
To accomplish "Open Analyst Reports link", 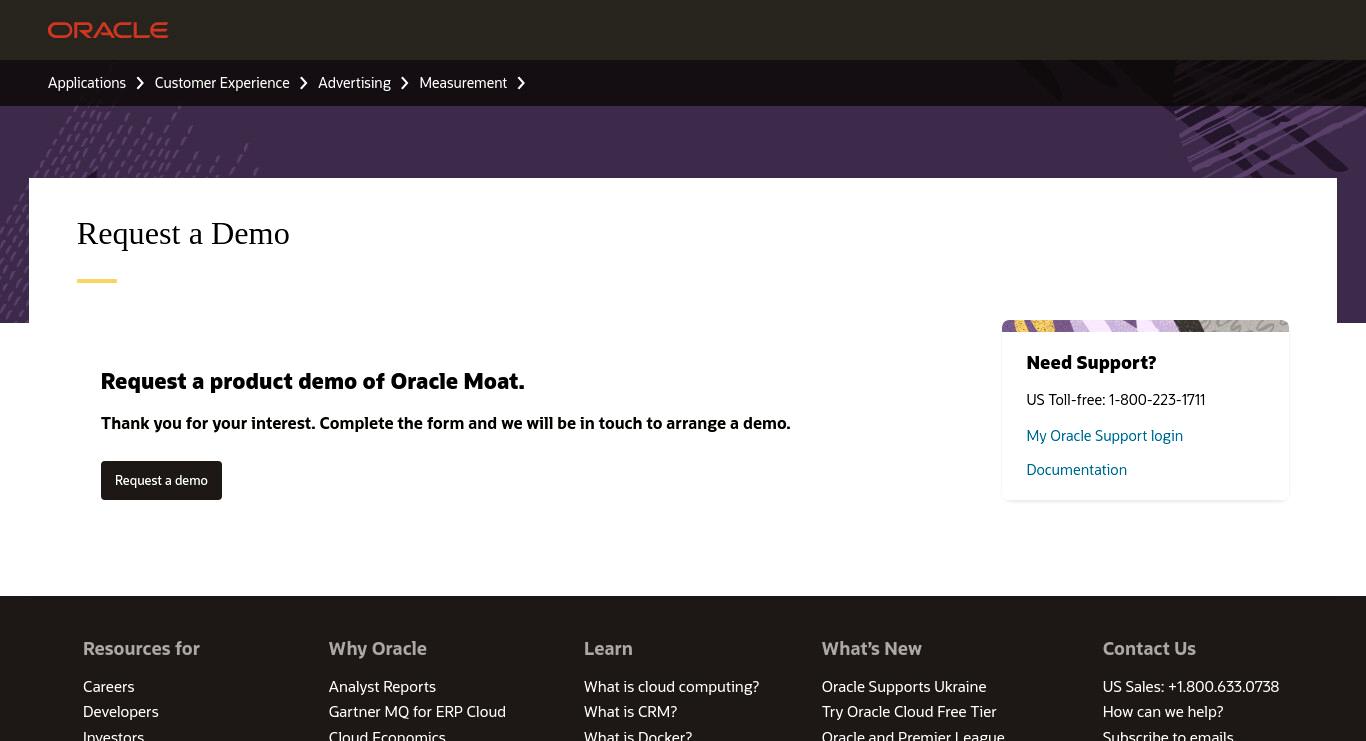I will click(x=382, y=686).
